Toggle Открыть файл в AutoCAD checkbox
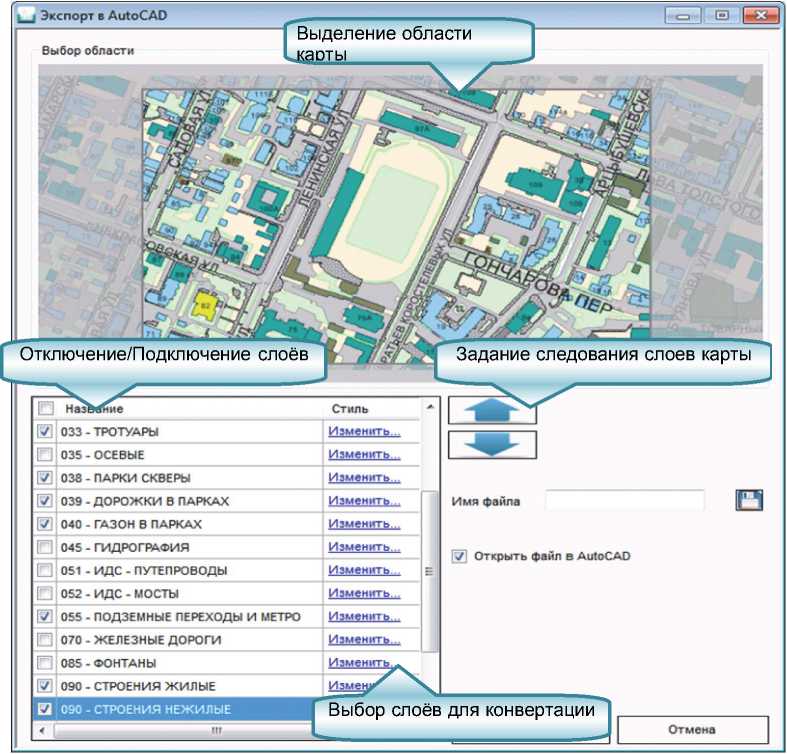 459,556
